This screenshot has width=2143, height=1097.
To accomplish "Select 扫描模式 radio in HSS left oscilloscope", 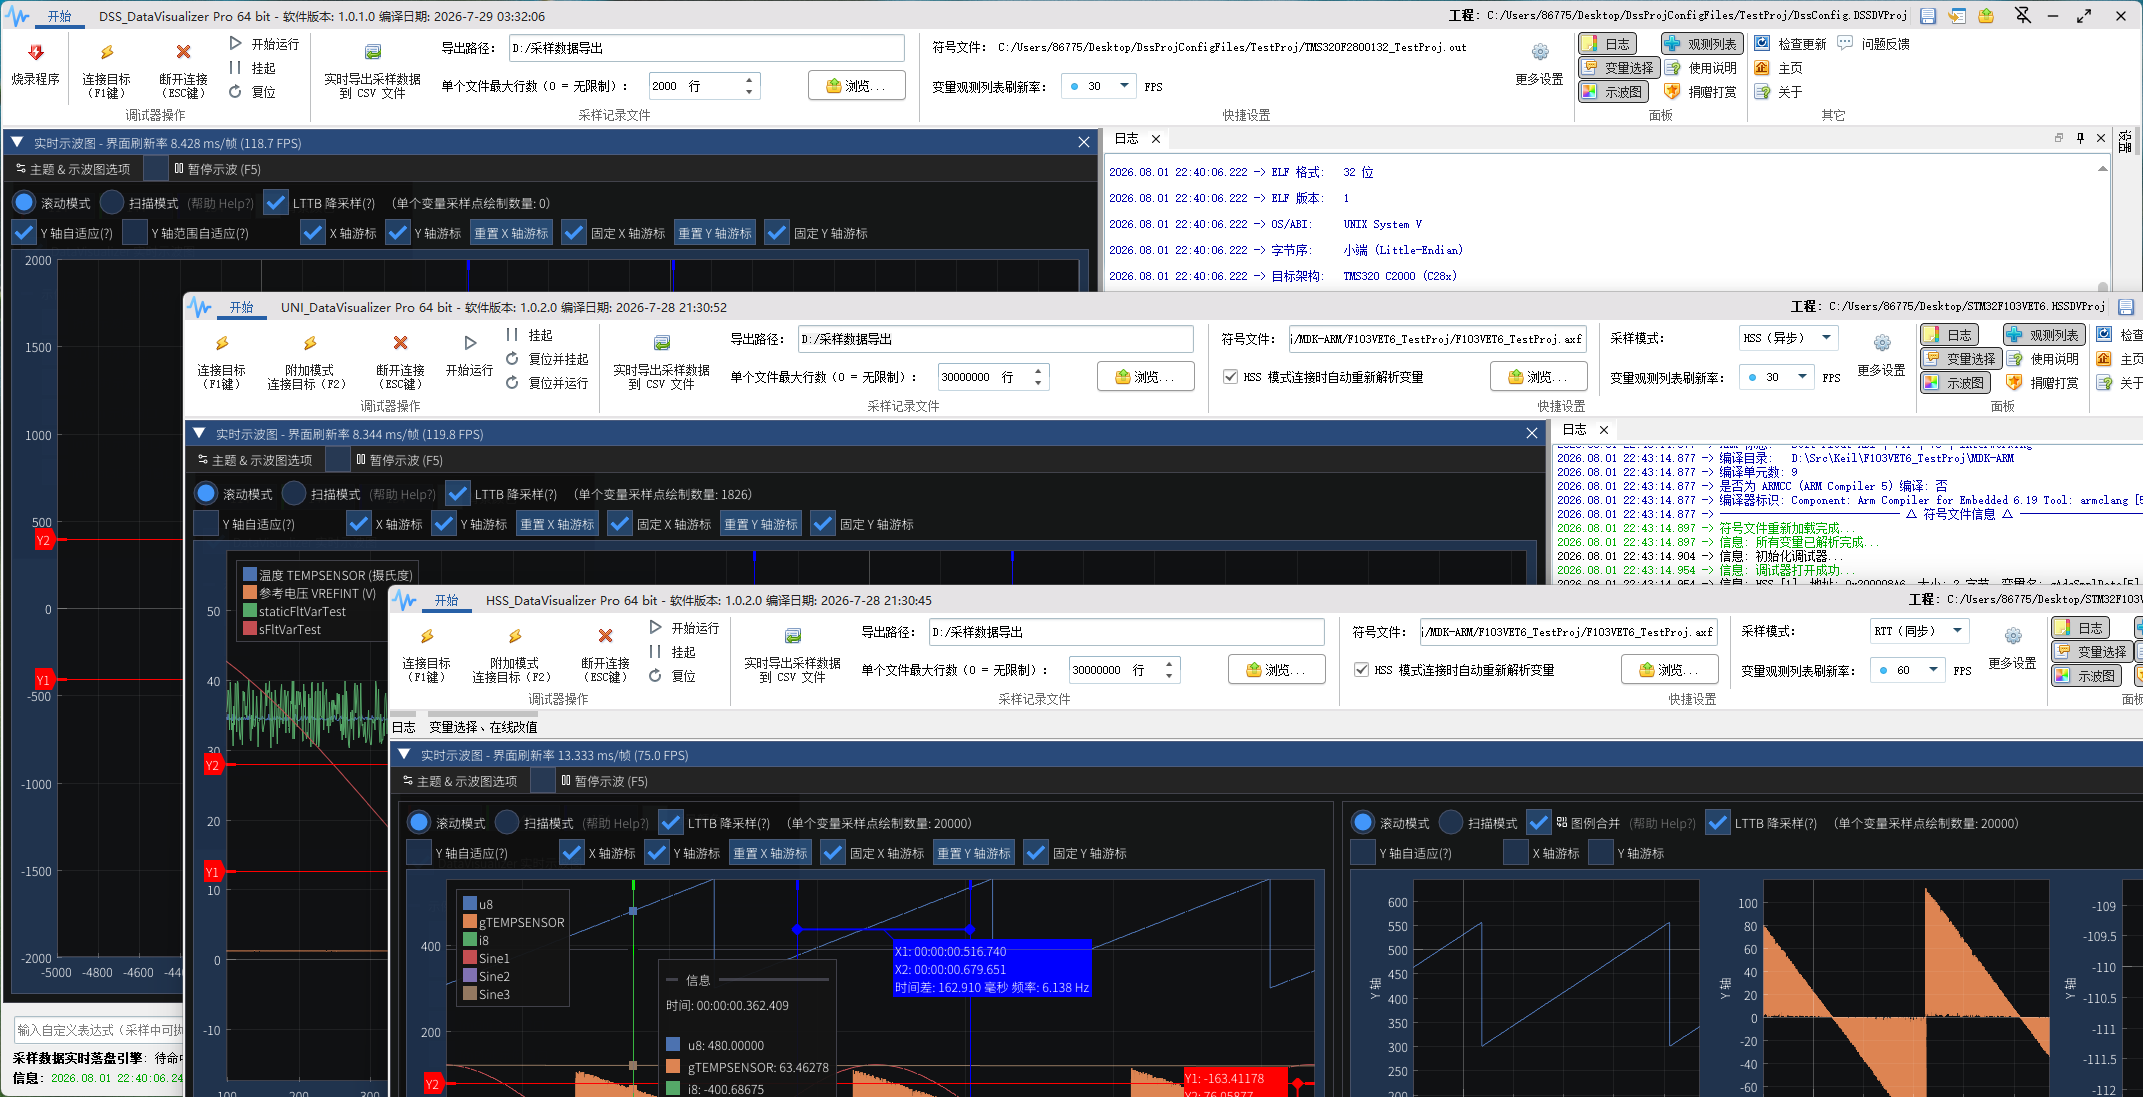I will [507, 823].
